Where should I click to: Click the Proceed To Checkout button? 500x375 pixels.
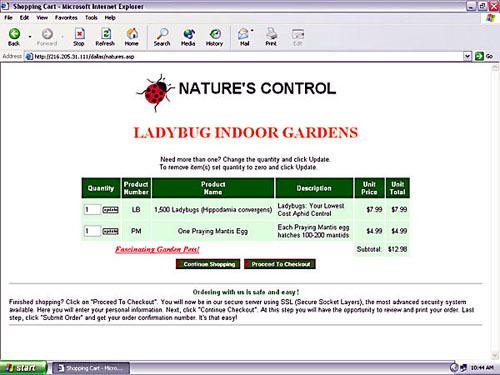pyautogui.click(x=280, y=264)
